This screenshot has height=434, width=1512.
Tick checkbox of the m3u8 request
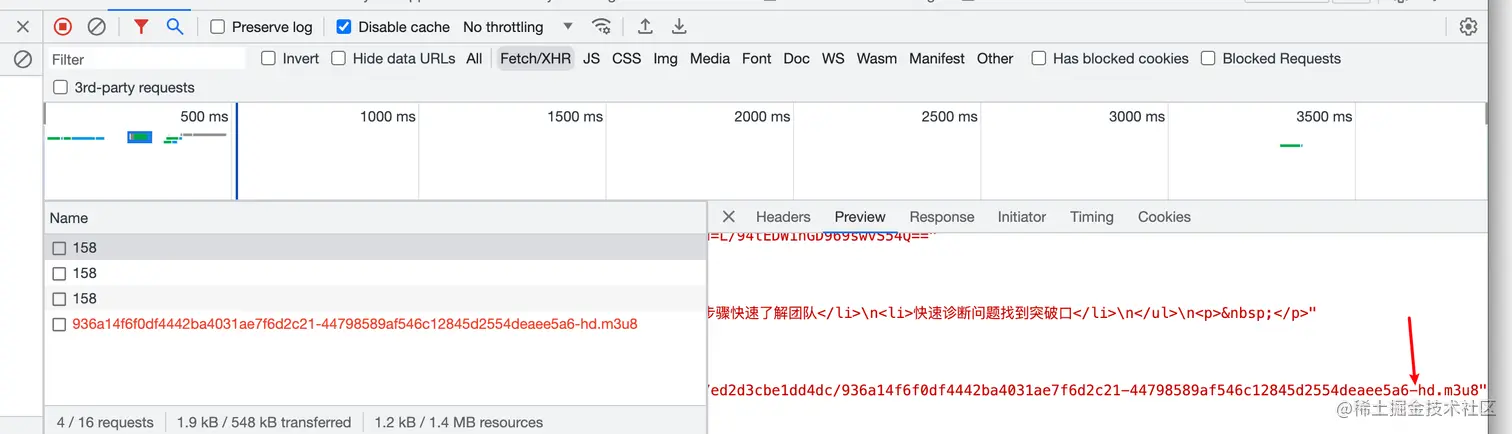coord(59,325)
